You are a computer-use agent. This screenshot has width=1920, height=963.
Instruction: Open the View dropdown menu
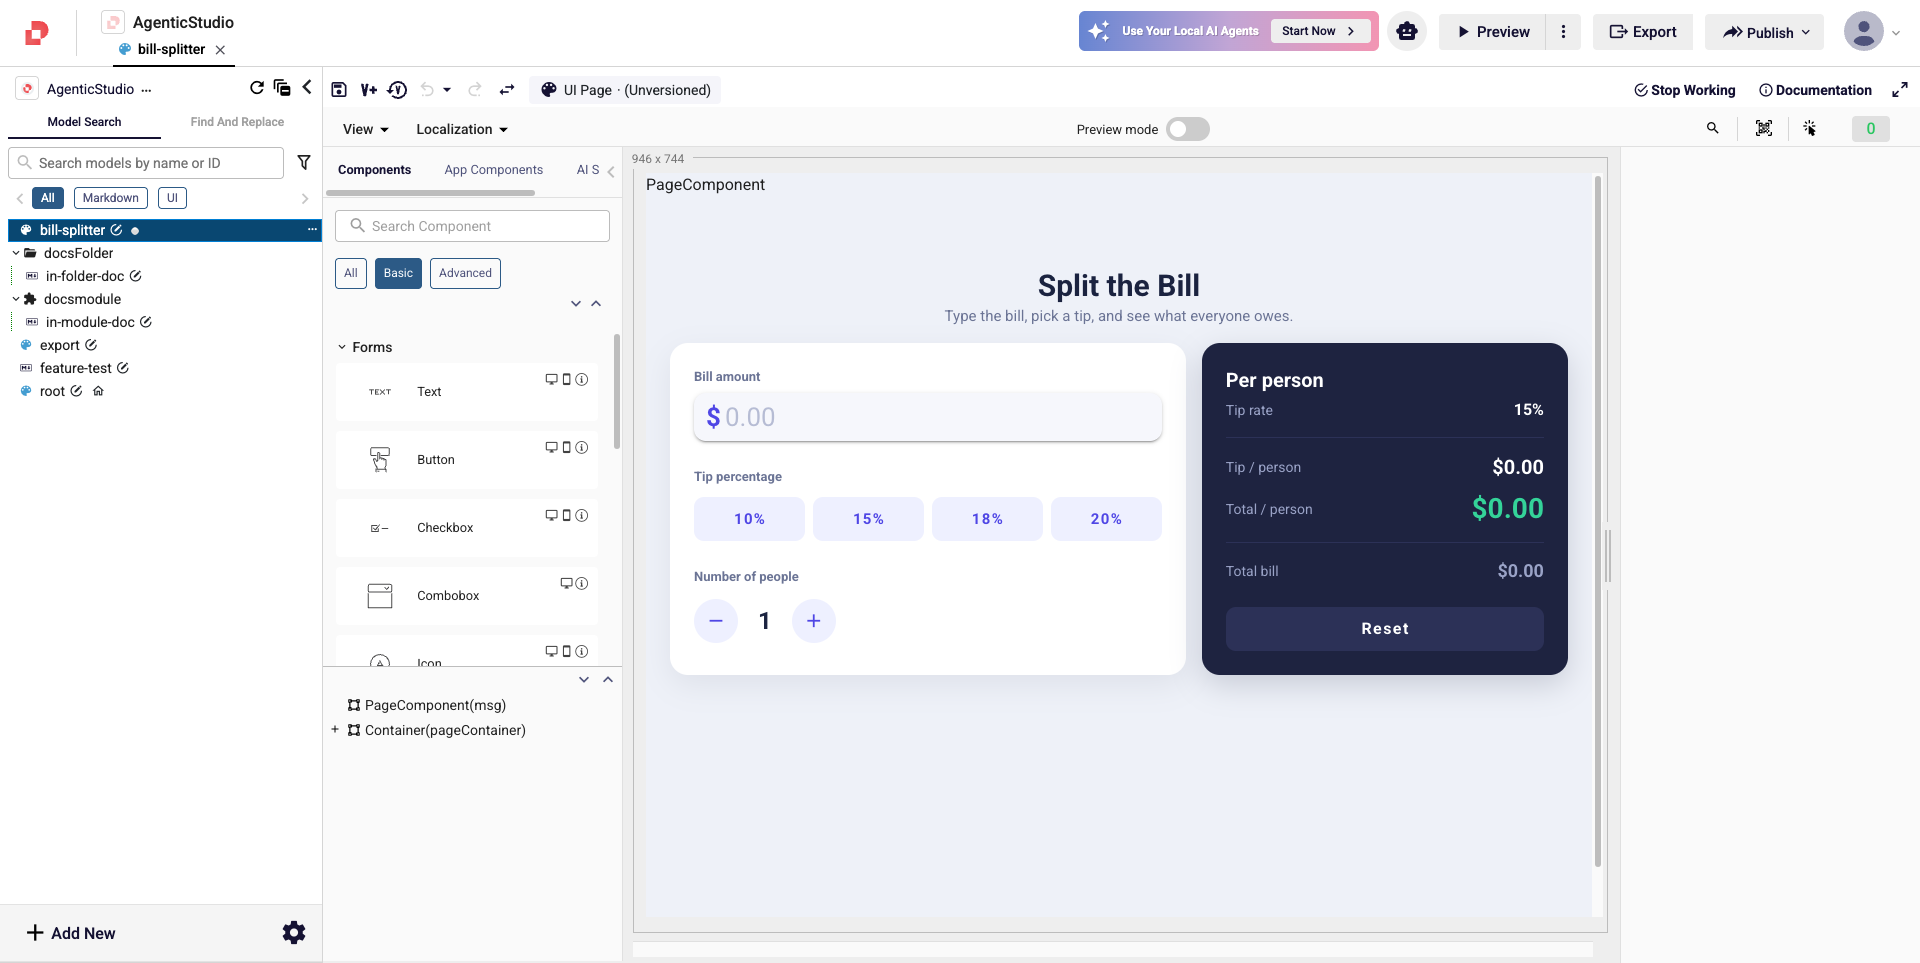[x=365, y=129]
